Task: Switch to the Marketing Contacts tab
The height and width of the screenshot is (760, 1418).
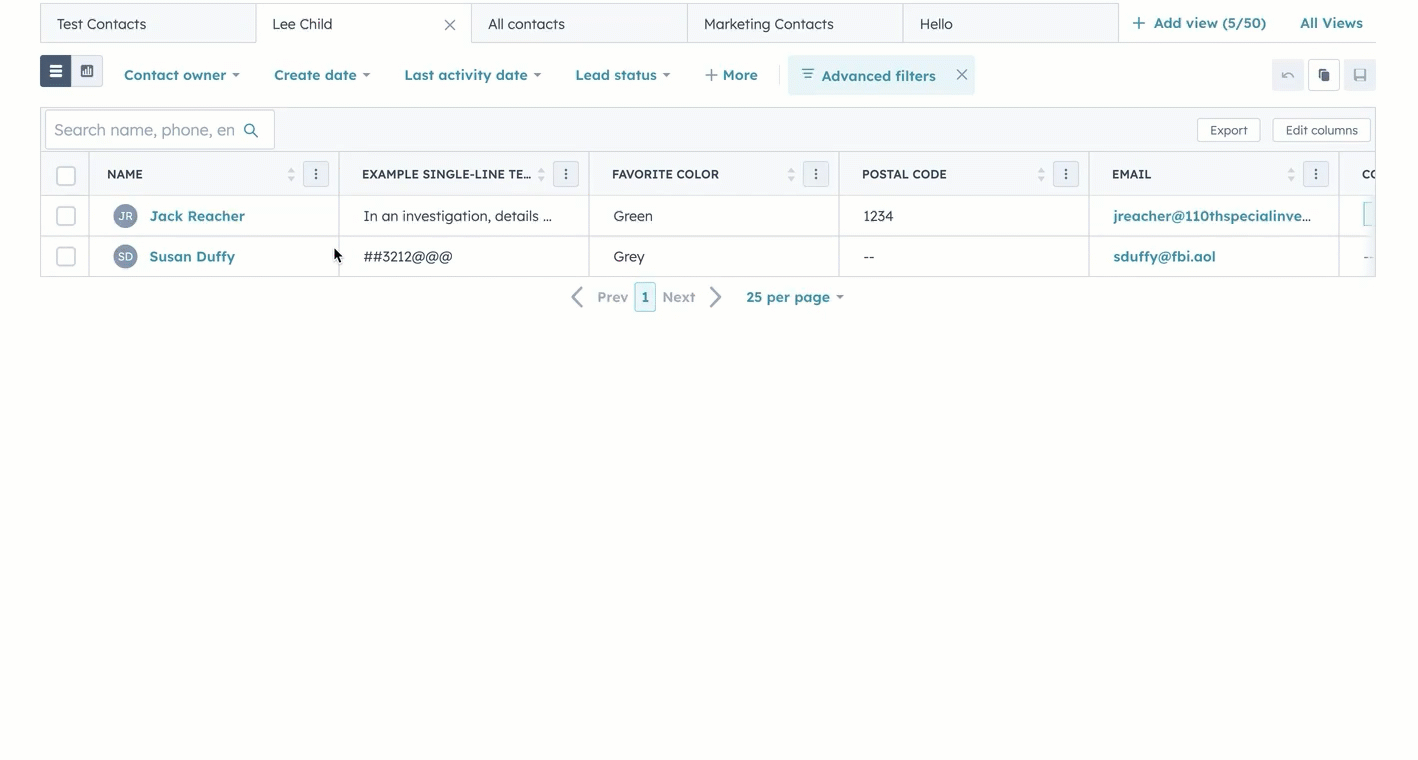Action: [769, 22]
